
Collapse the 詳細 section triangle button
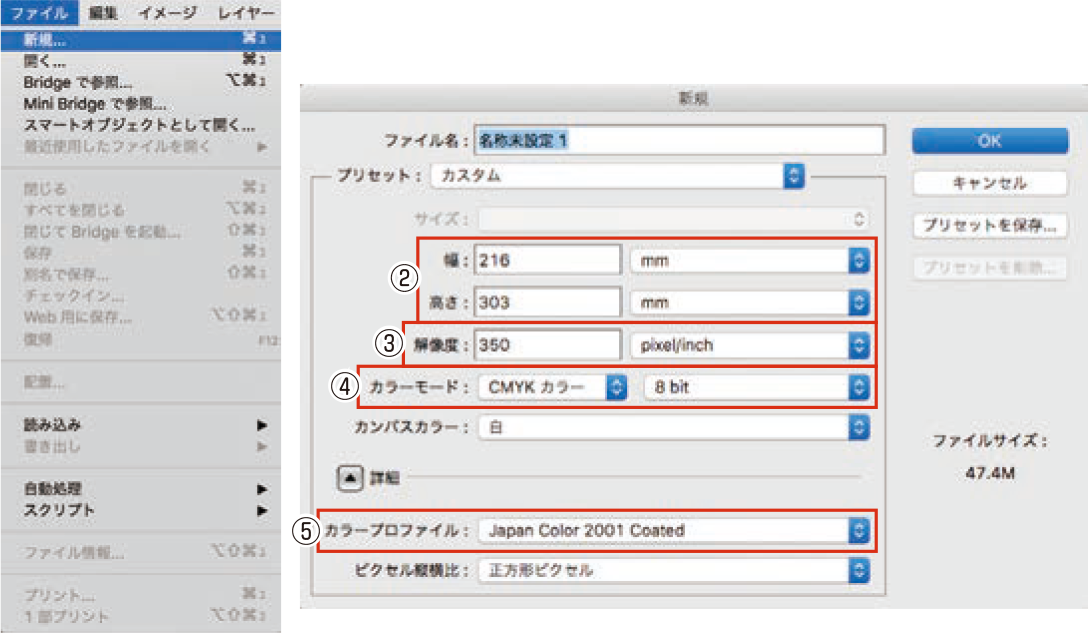(x=350, y=478)
